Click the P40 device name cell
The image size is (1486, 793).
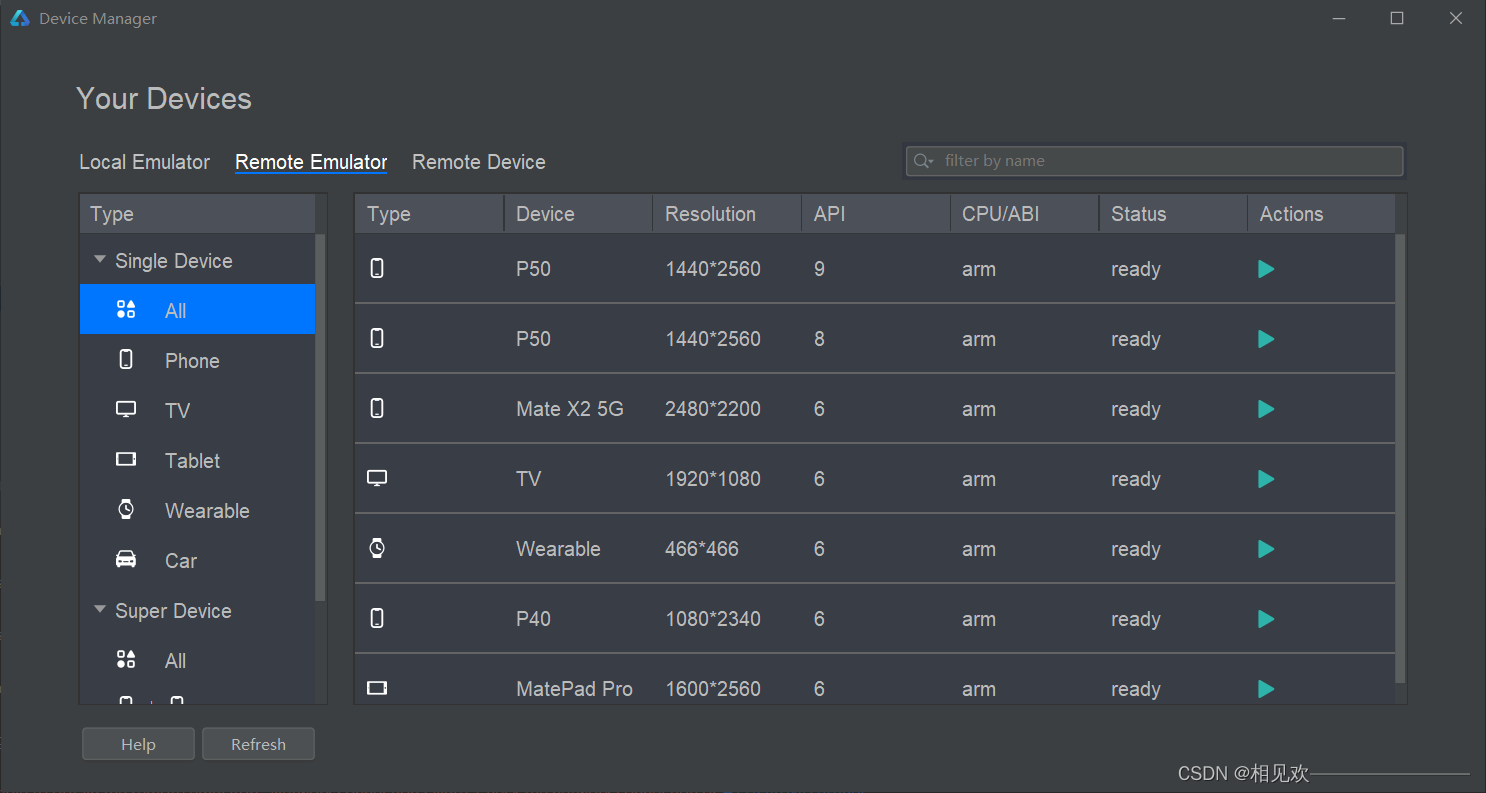click(x=533, y=619)
